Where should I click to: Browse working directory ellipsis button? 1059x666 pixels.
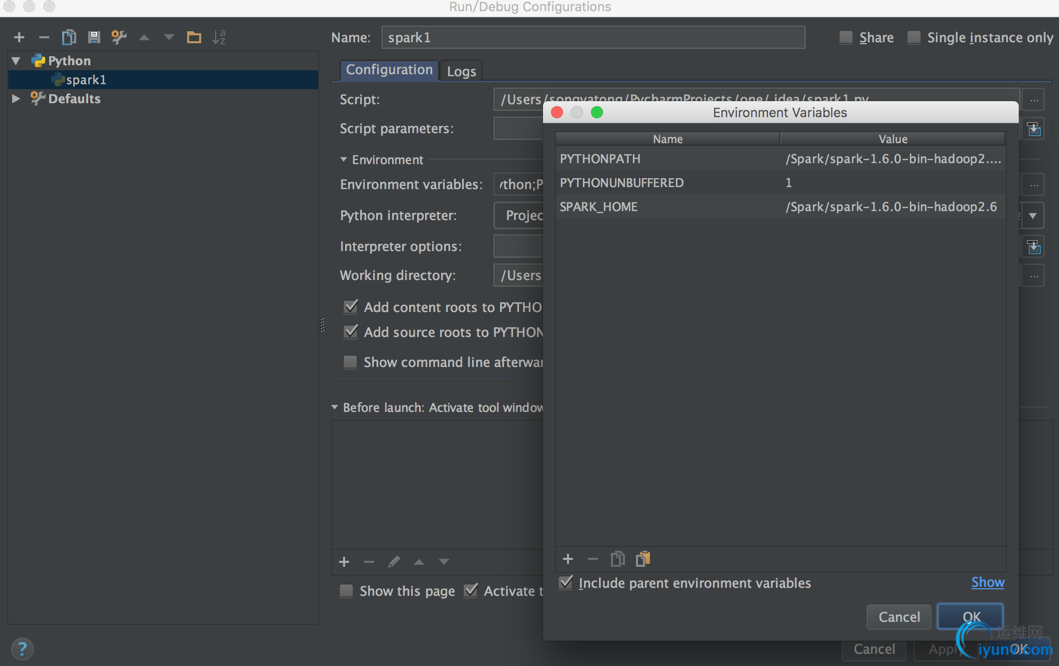pos(1033,276)
